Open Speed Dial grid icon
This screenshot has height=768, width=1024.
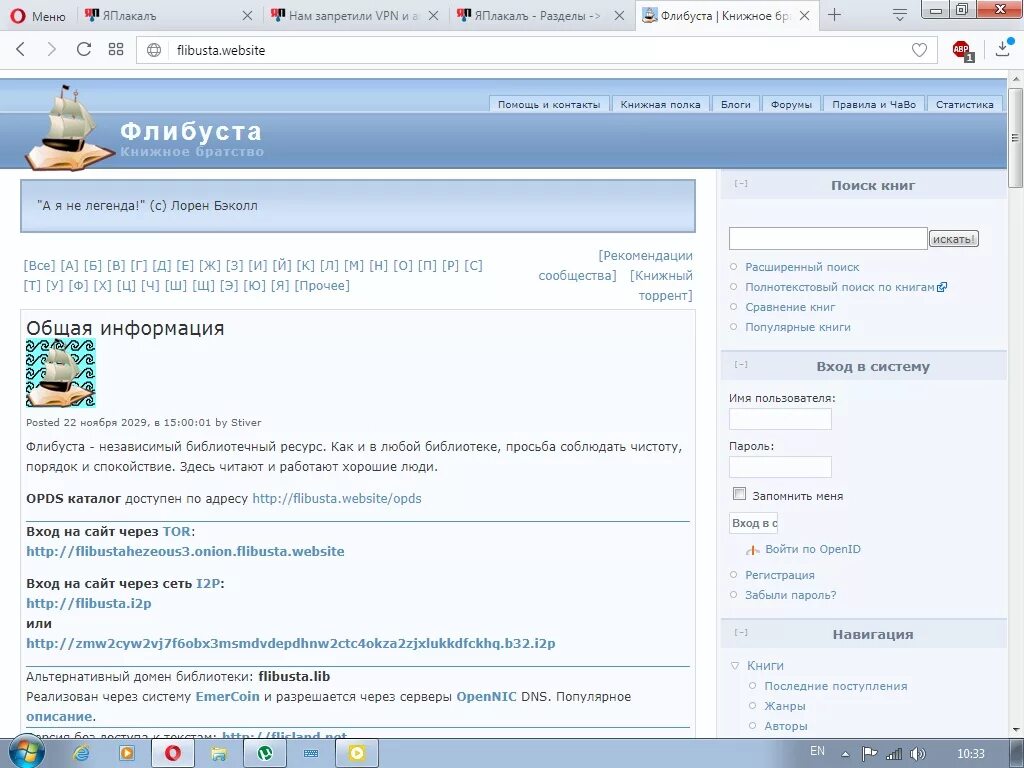116,50
